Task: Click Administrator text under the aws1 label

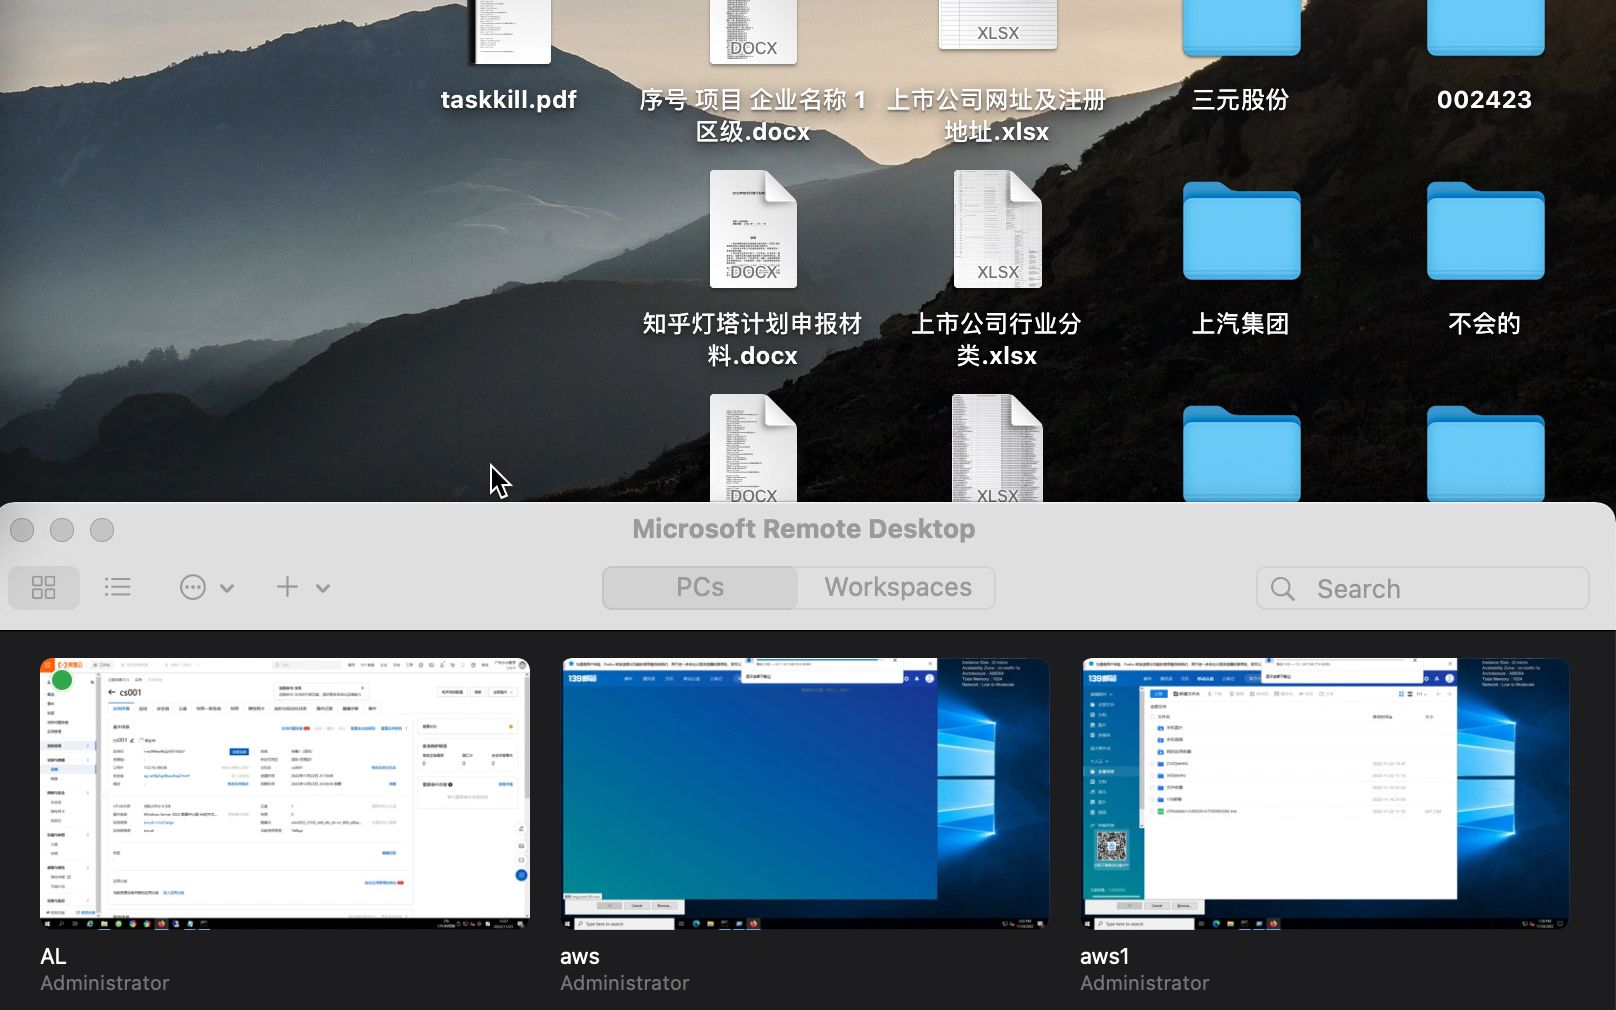Action: pos(1145,983)
